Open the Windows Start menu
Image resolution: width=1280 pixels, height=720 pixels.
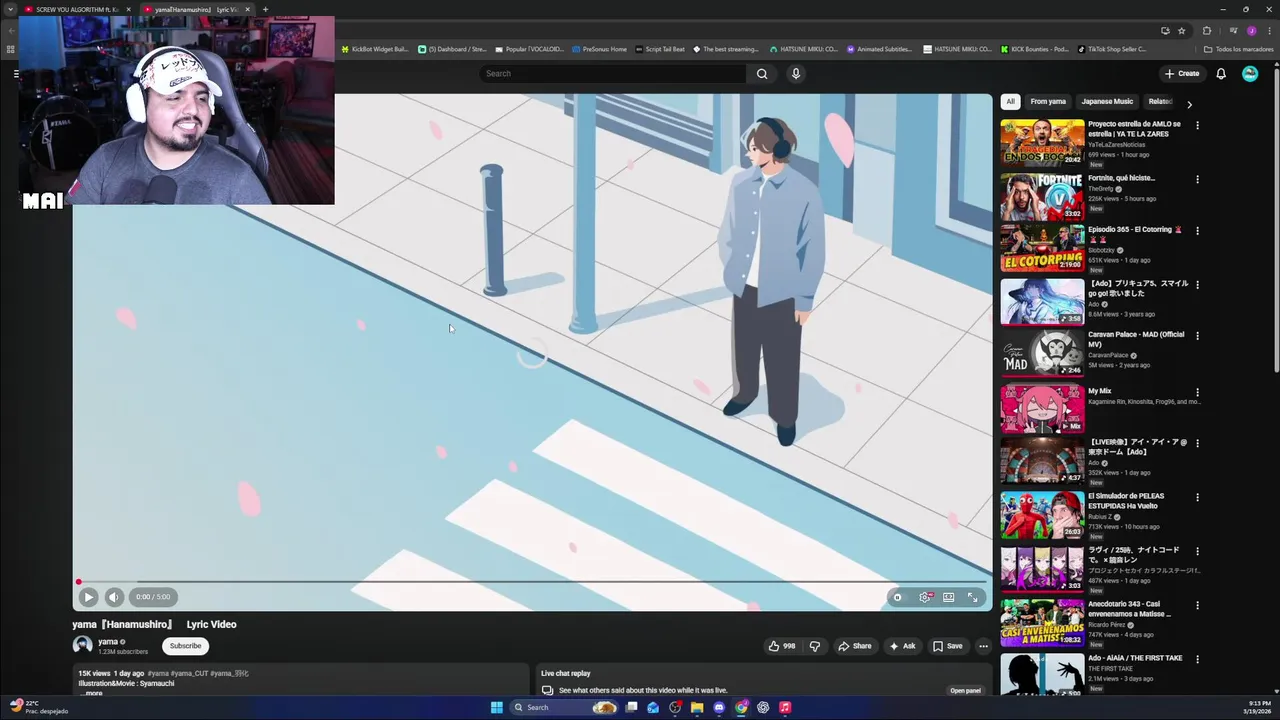[496, 707]
